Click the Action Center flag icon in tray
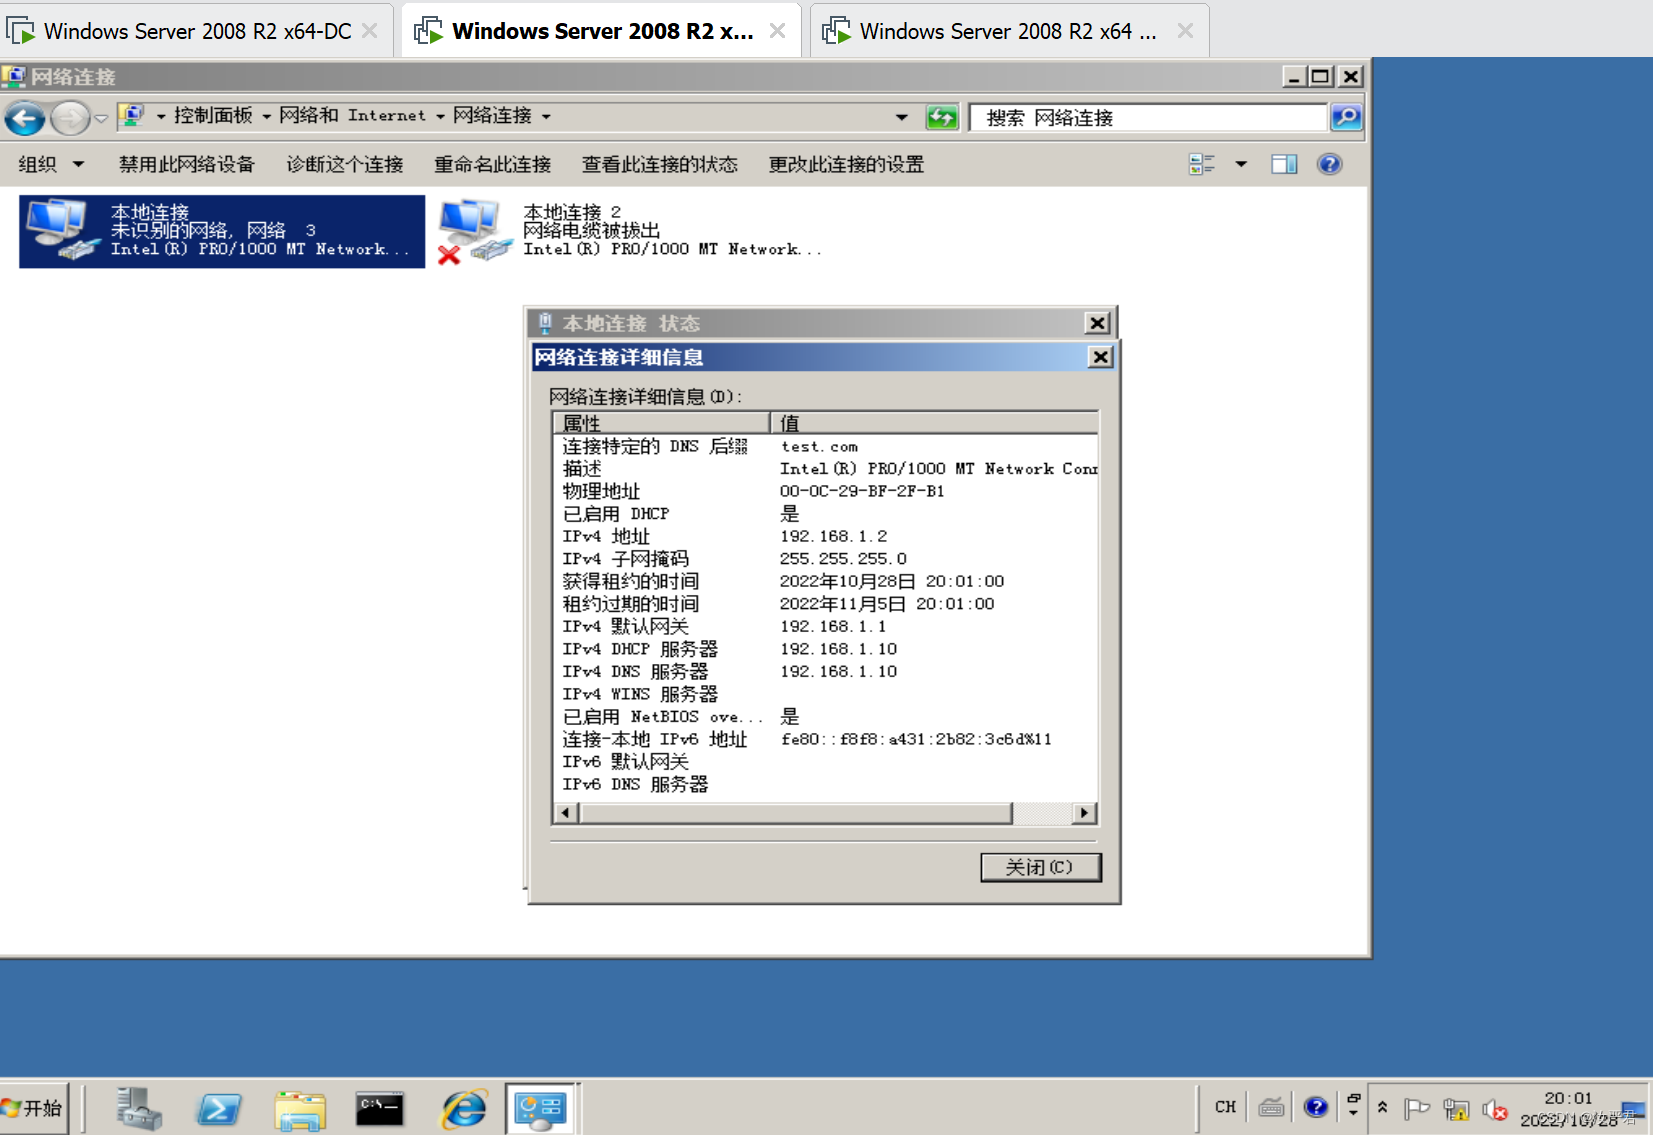The image size is (1653, 1135). [x=1417, y=1108]
